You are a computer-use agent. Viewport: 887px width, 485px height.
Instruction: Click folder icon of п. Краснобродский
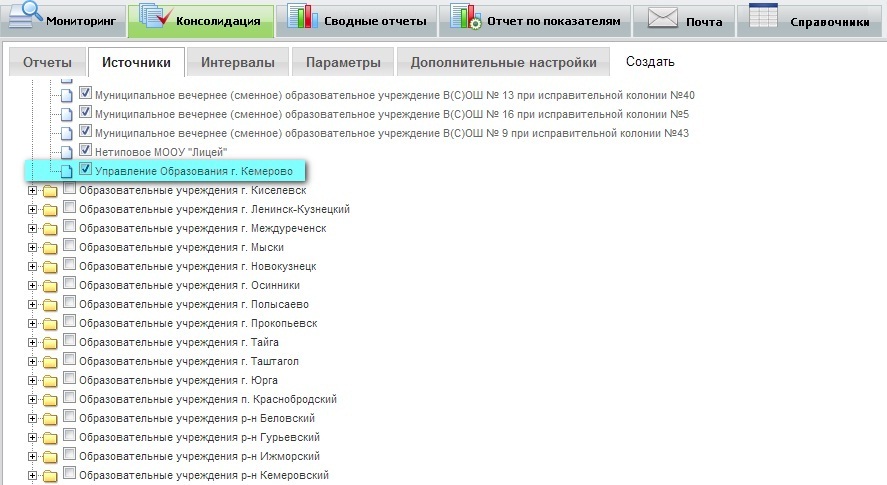(50, 400)
